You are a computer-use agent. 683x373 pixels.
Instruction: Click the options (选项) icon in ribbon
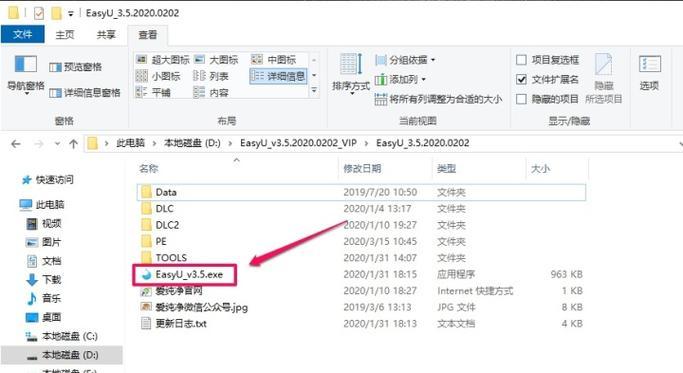click(x=649, y=73)
